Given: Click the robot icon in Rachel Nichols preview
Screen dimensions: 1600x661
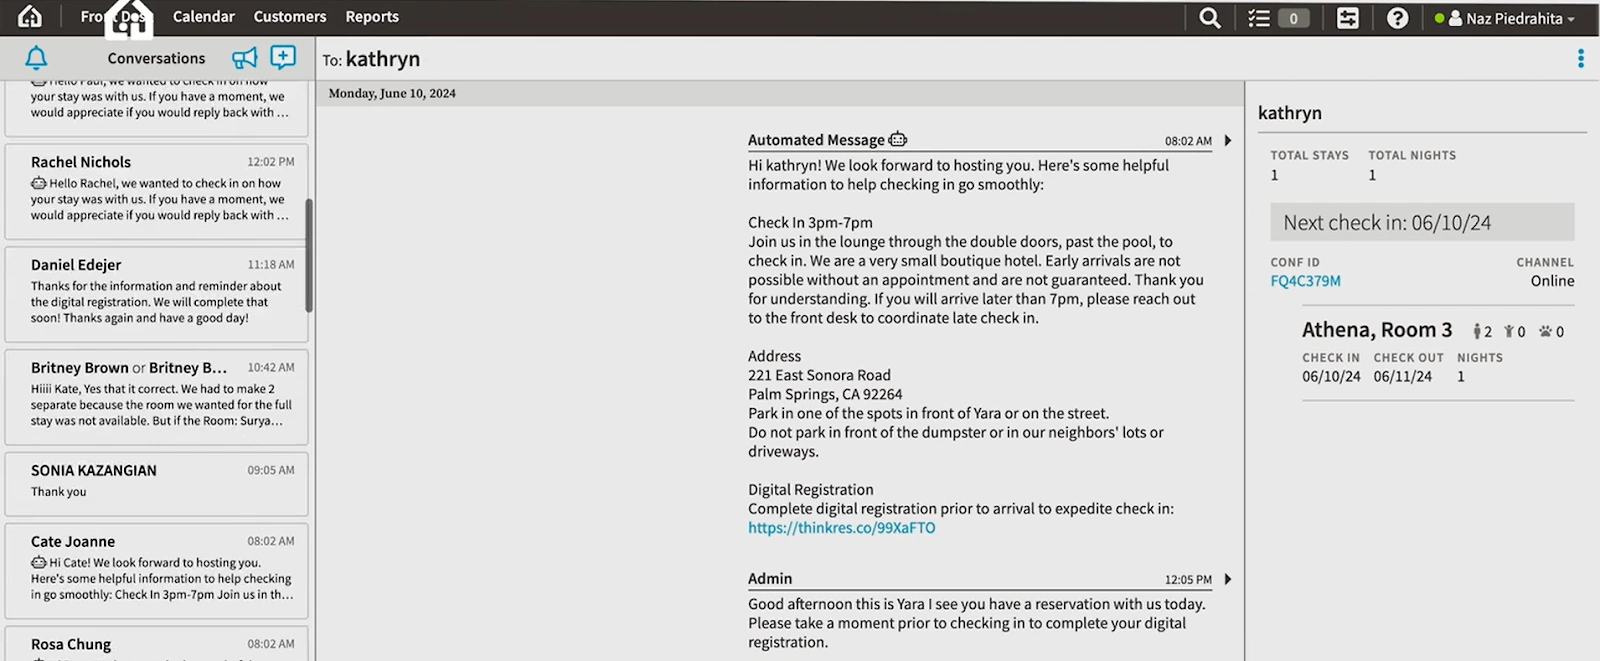Looking at the screenshot, I should click(39, 183).
